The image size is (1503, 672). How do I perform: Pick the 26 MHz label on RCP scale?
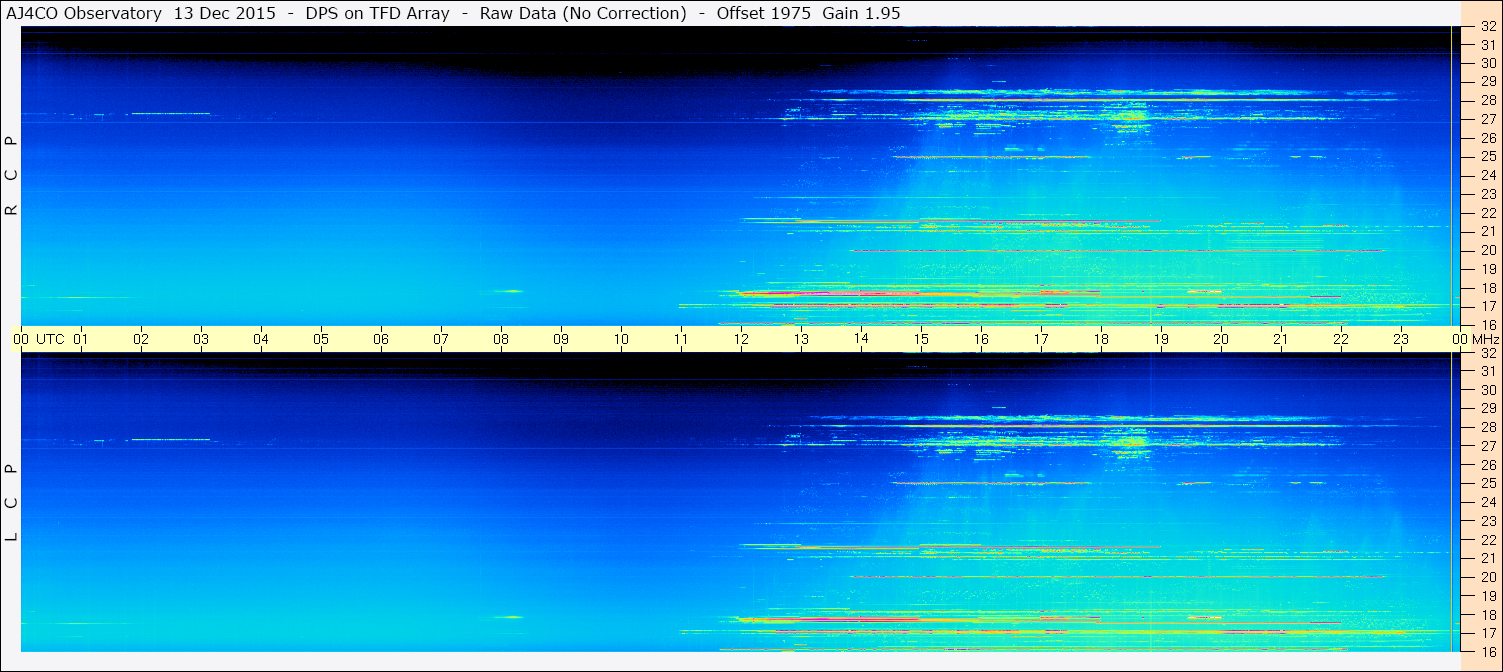pyautogui.click(x=1488, y=138)
